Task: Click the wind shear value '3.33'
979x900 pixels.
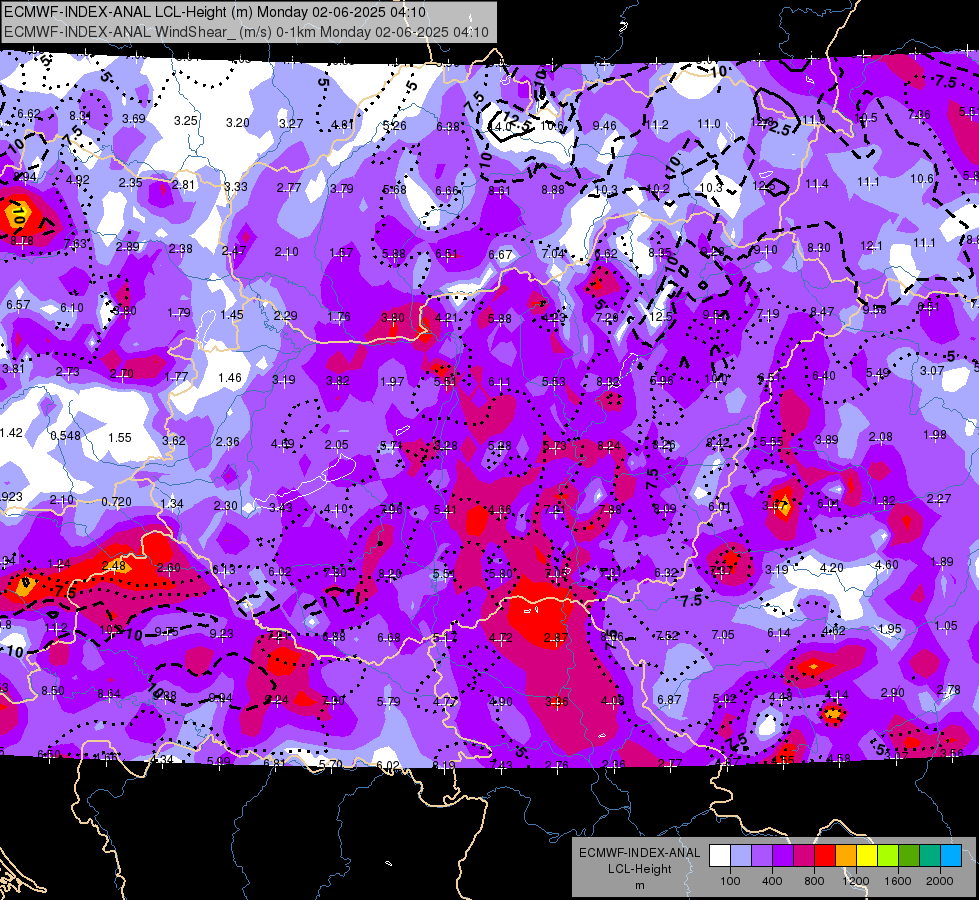Action: [236, 186]
